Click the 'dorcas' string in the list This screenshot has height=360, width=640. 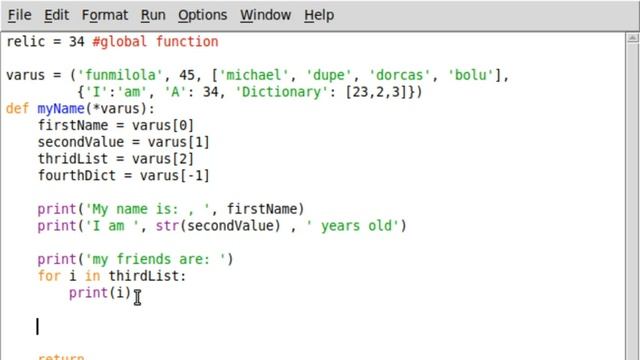399,75
